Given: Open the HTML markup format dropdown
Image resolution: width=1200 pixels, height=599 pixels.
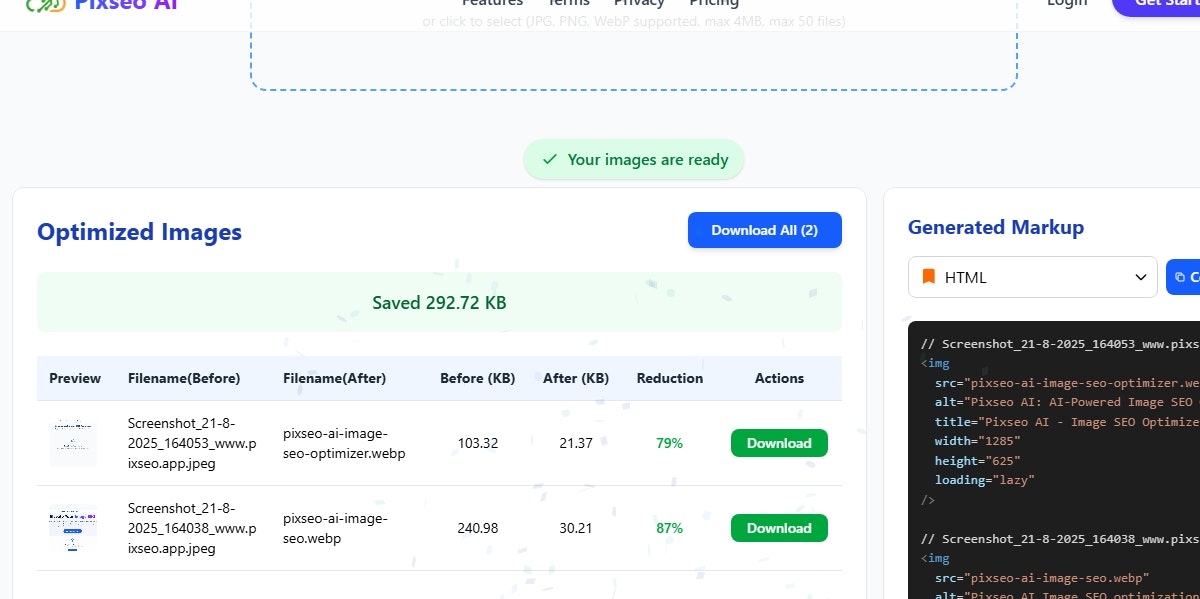Looking at the screenshot, I should click(x=1033, y=277).
